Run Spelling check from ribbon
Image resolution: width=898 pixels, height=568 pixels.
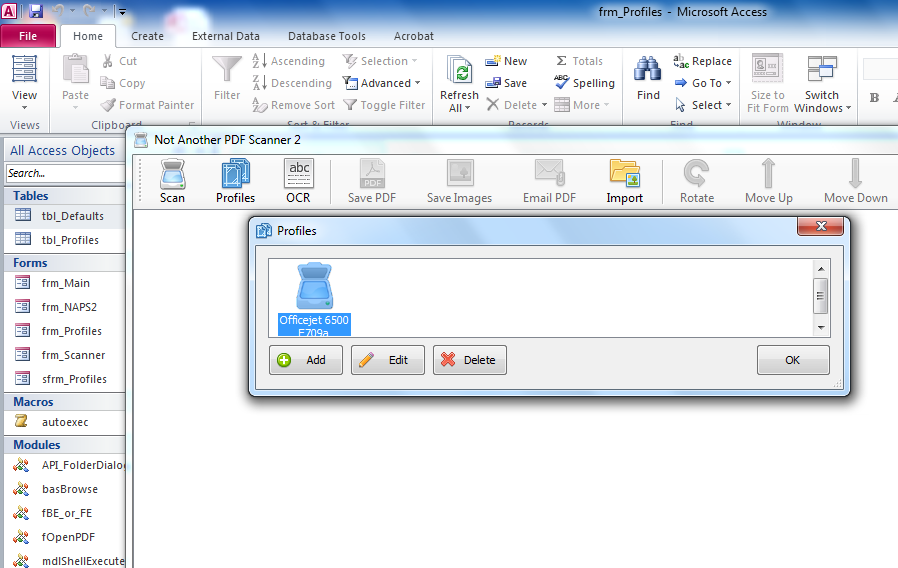pyautogui.click(x=585, y=83)
